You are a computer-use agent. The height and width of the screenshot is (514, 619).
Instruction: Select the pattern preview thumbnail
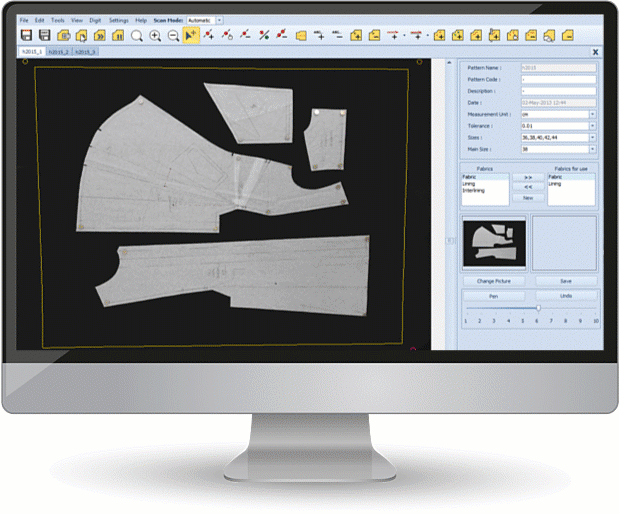[x=494, y=242]
